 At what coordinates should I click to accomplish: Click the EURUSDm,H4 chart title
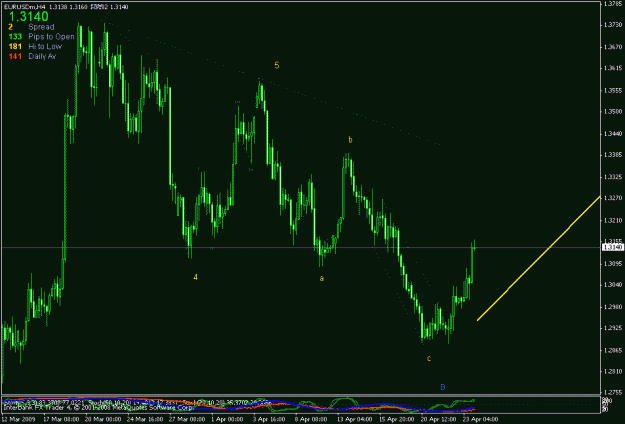pyautogui.click(x=25, y=7)
